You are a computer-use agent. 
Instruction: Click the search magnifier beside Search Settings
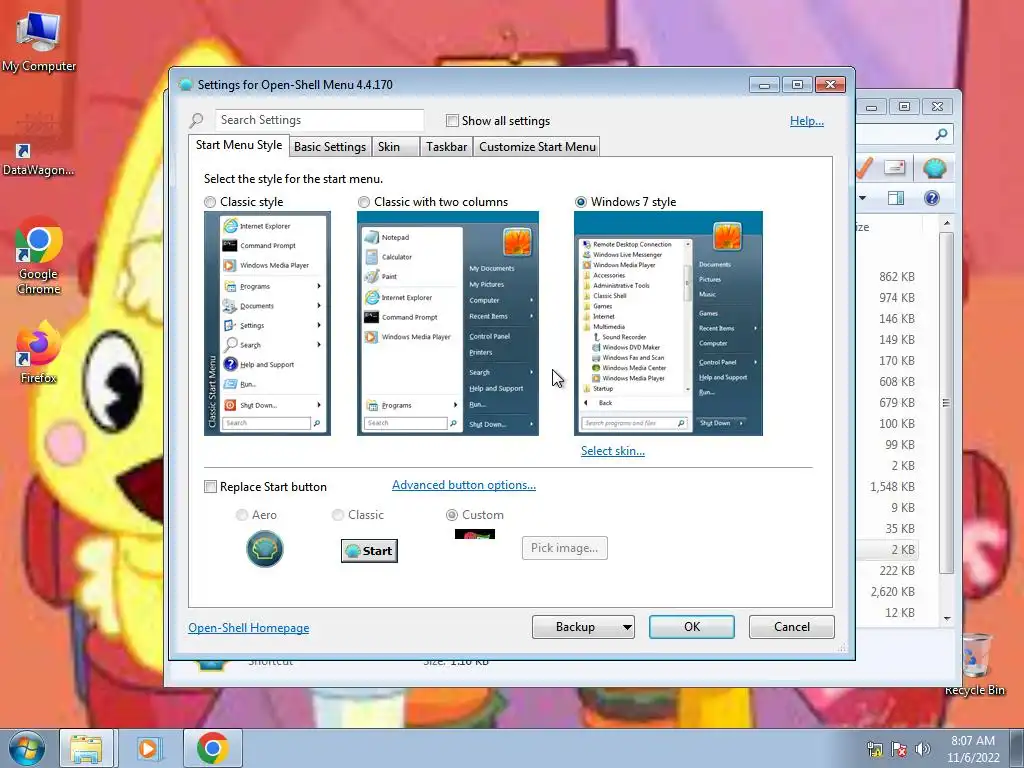pyautogui.click(x=197, y=120)
